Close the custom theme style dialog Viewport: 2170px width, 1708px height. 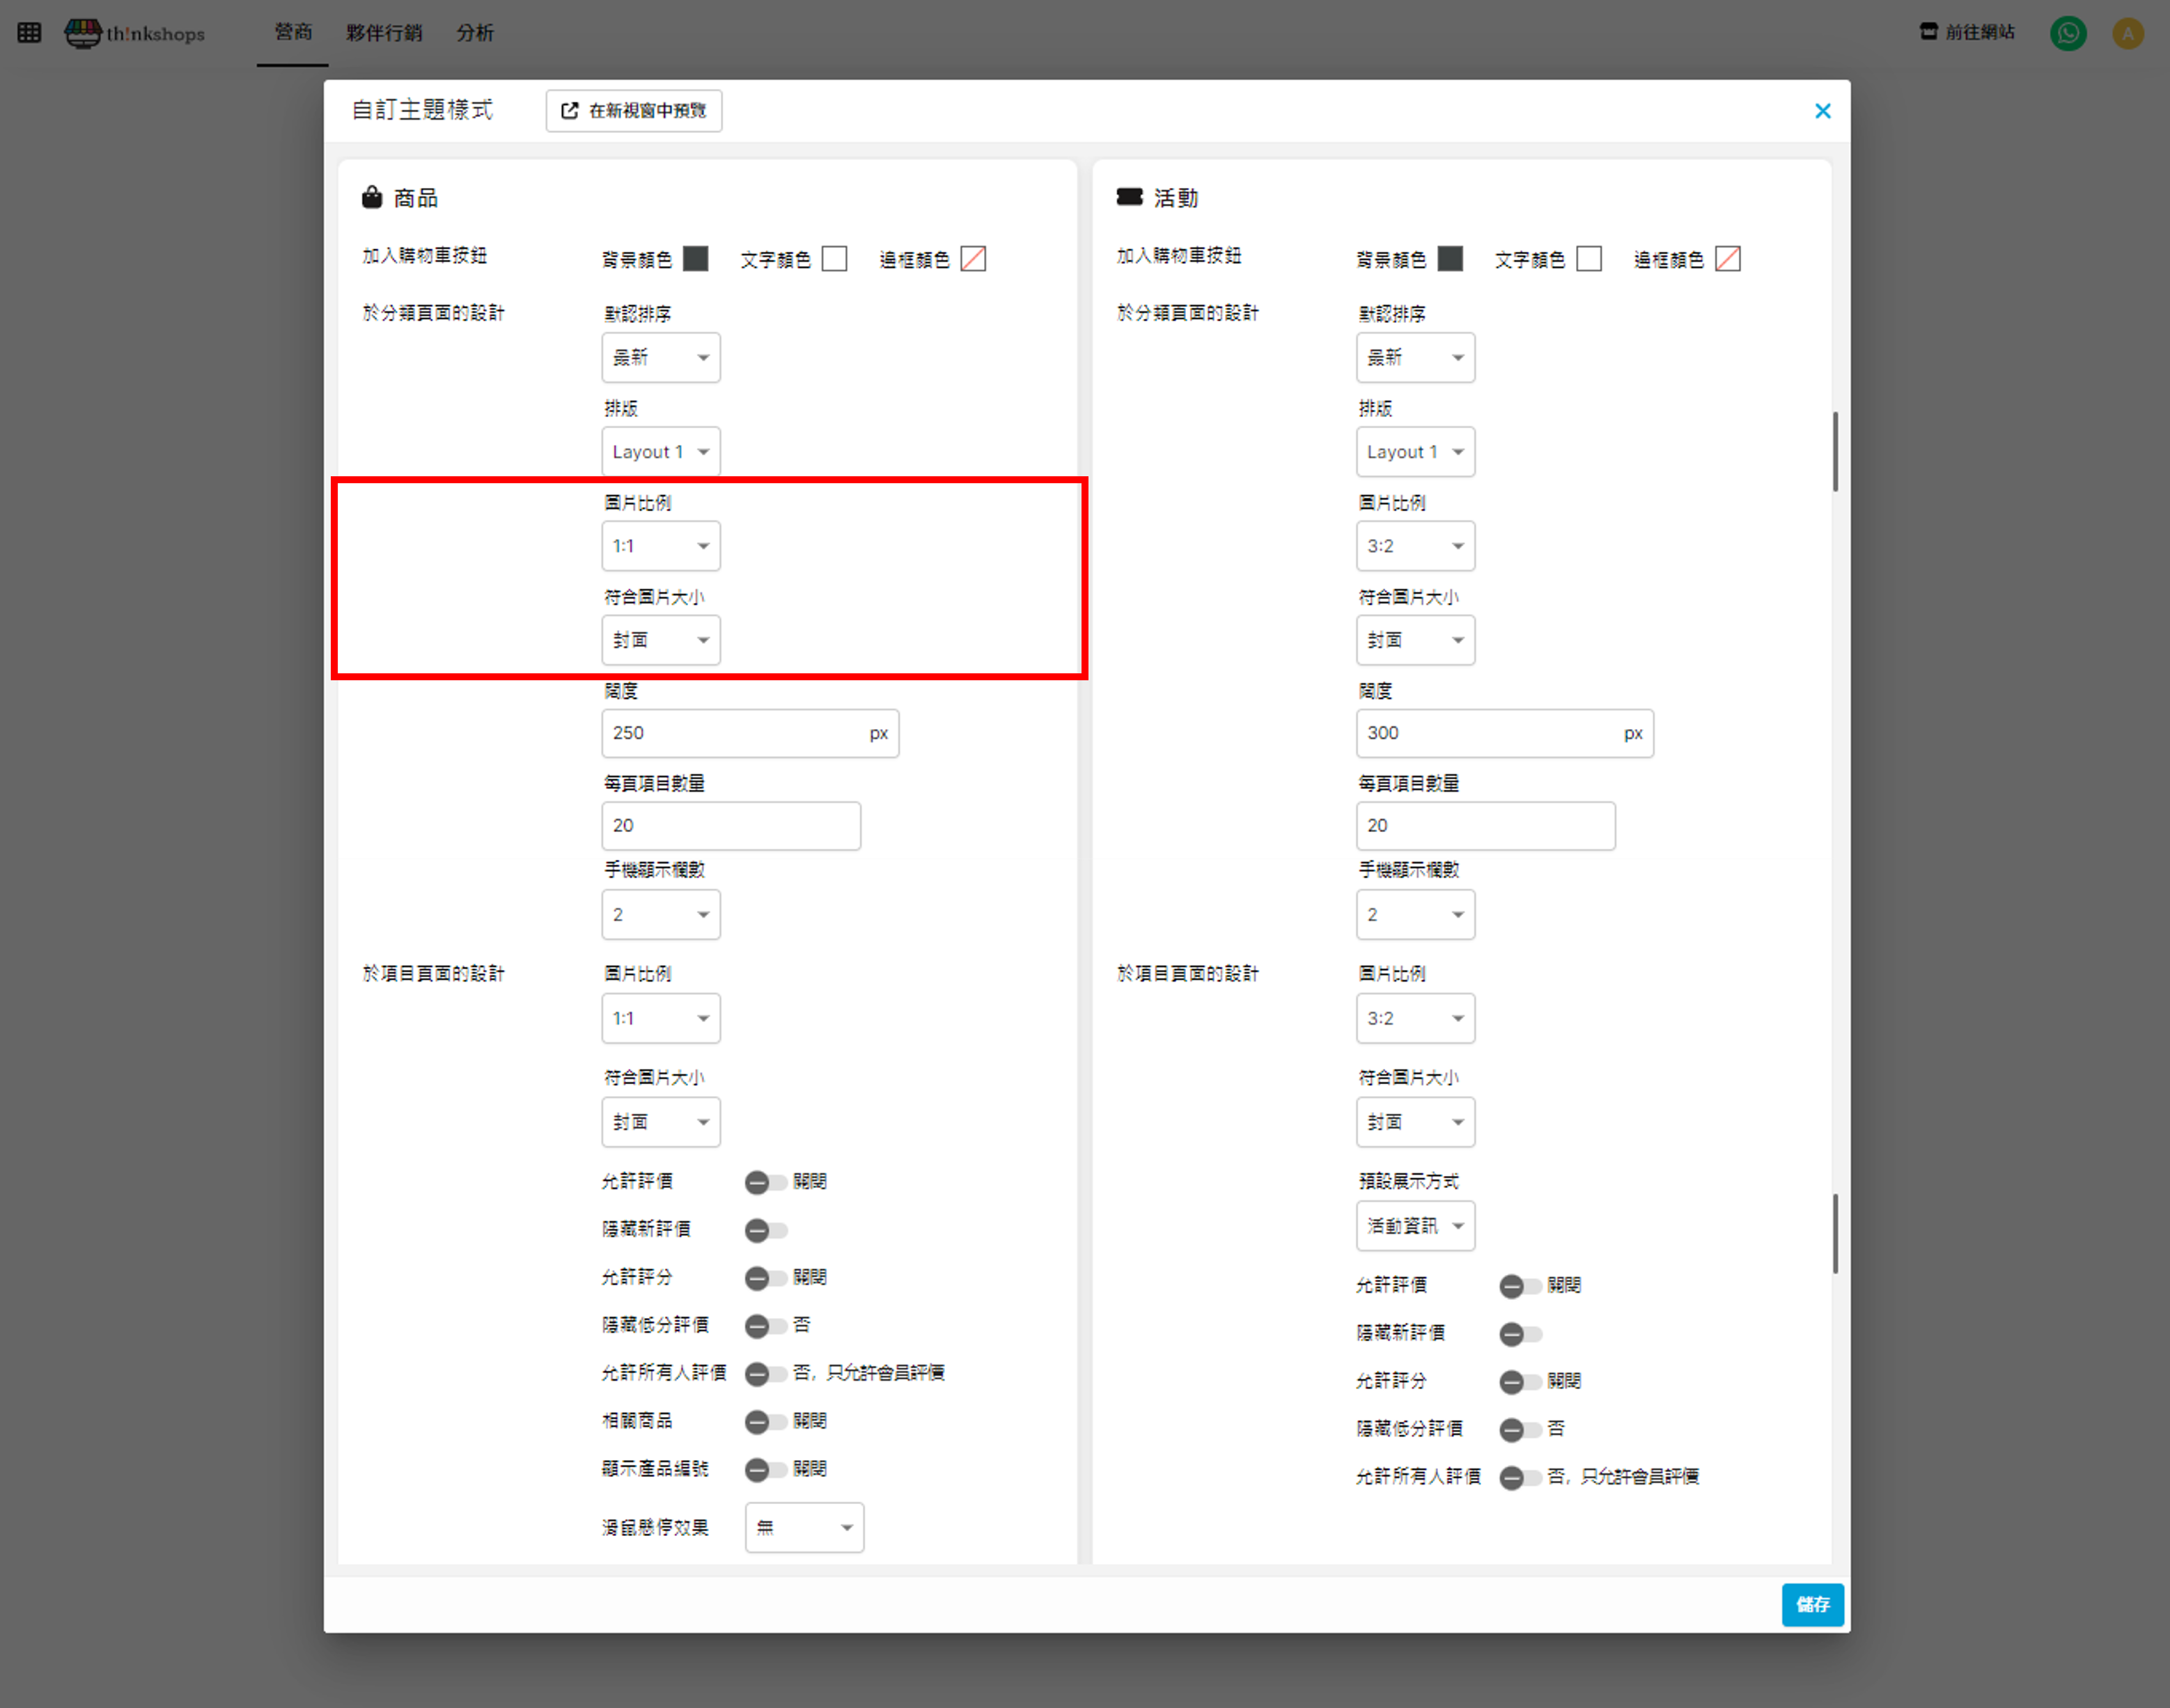click(1822, 111)
